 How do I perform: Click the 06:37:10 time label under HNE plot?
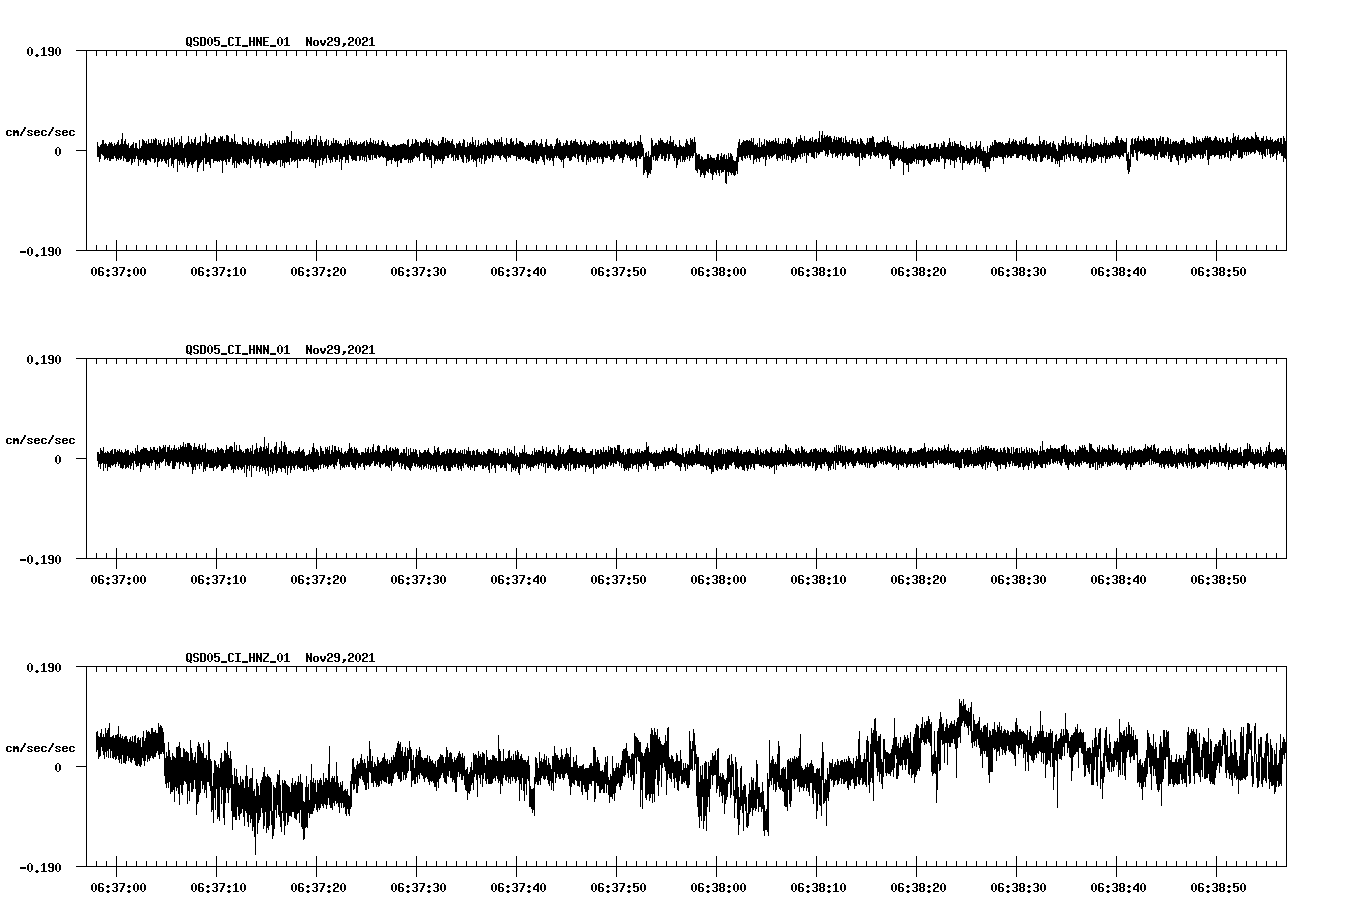point(218,272)
